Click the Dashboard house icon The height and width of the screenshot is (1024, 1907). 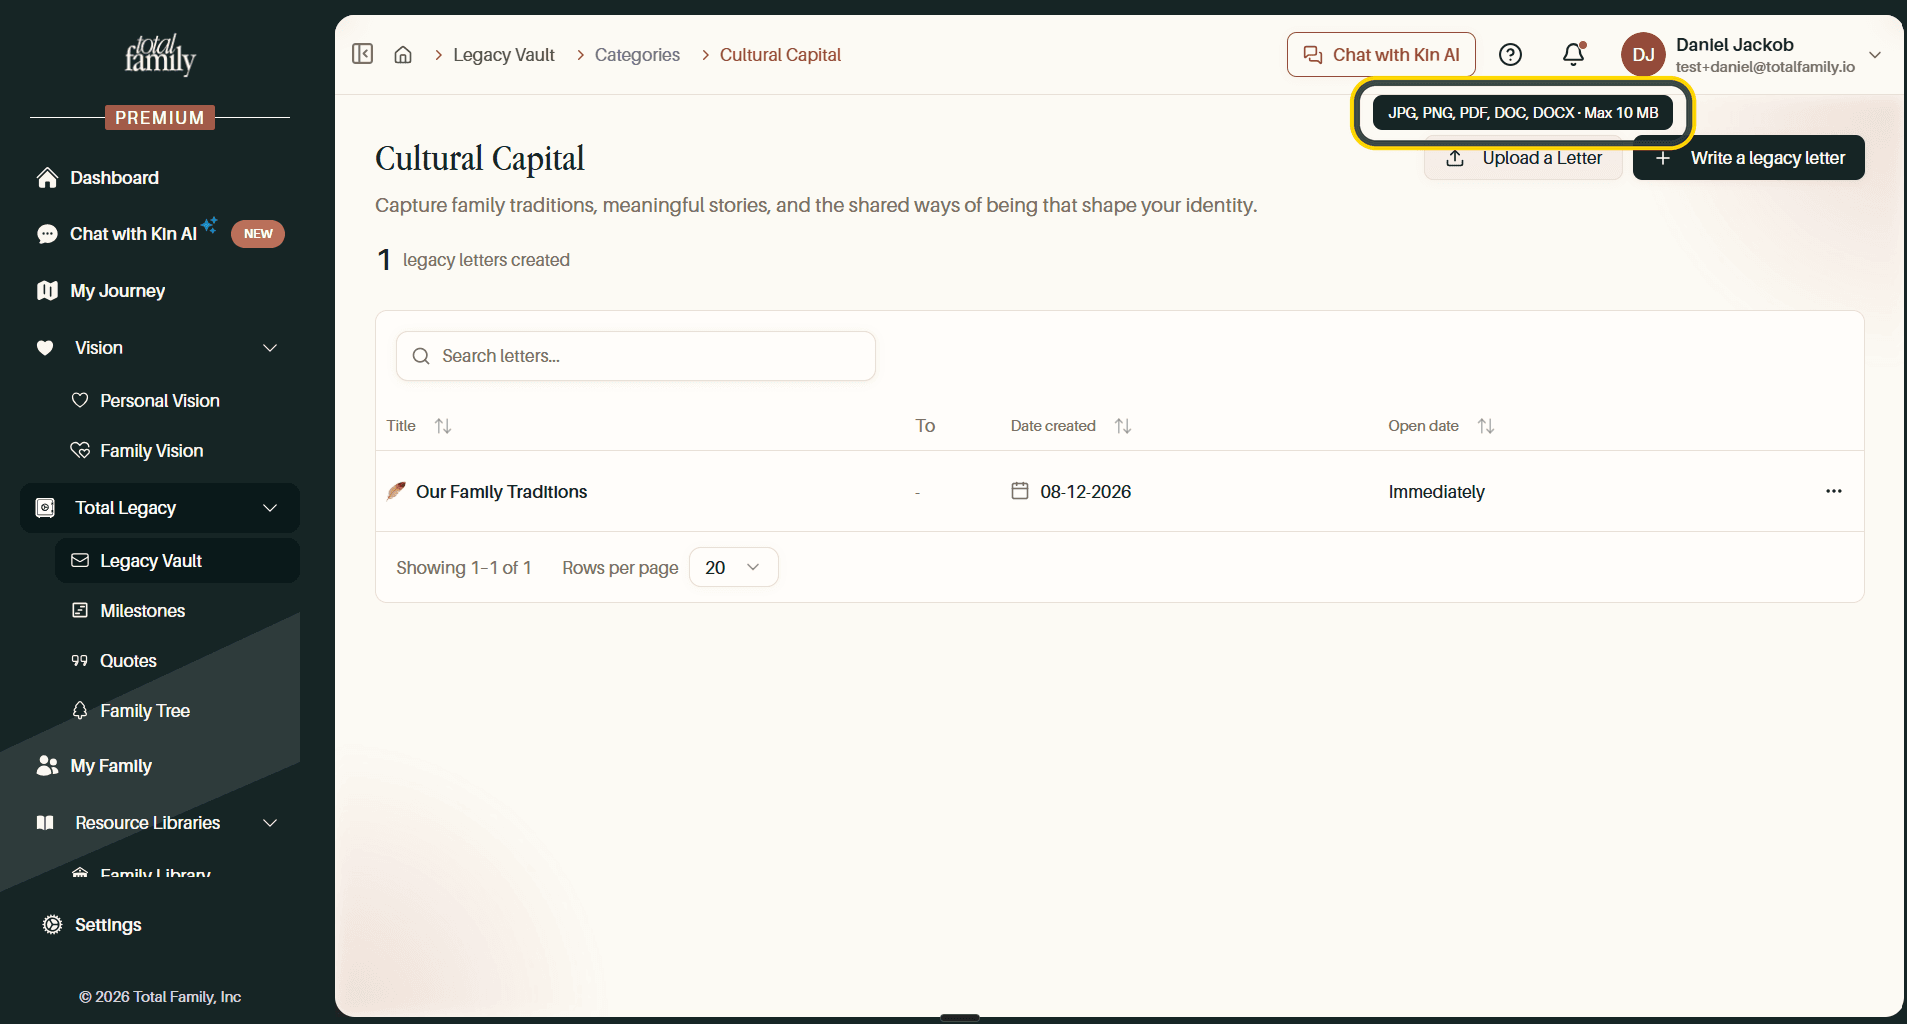pyautogui.click(x=47, y=178)
